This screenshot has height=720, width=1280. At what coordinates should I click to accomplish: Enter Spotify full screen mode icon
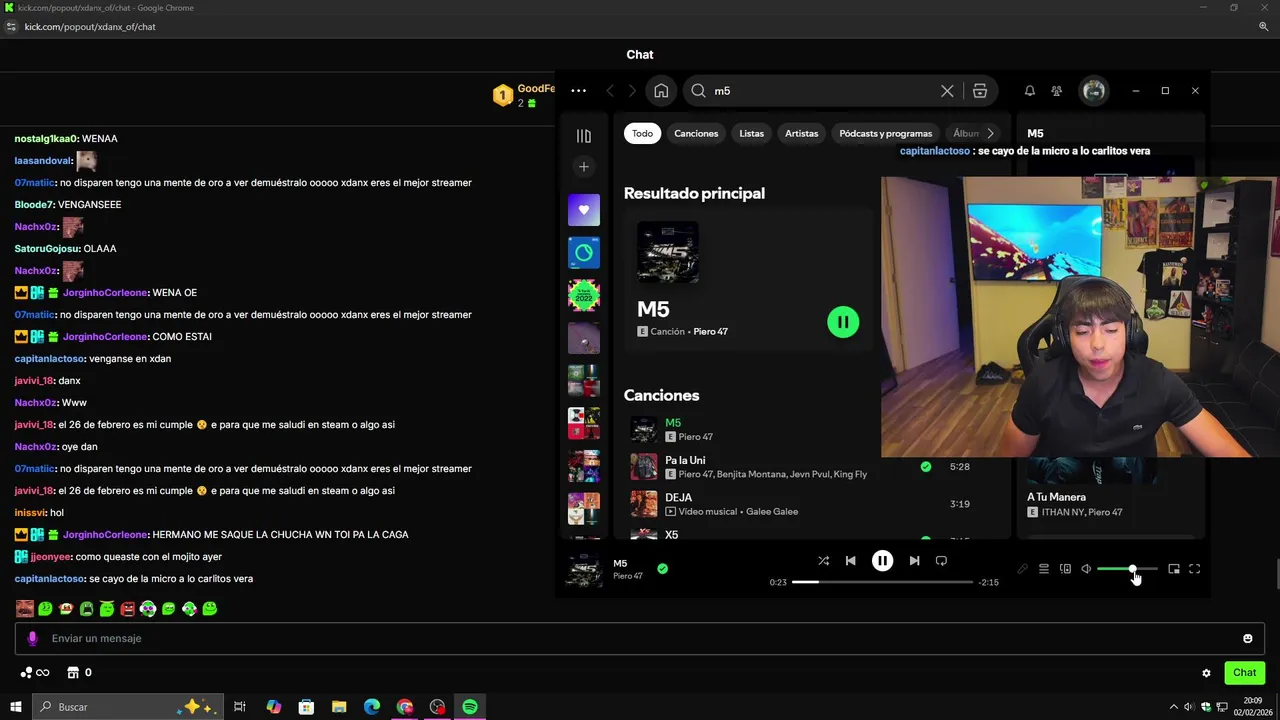[x=1194, y=569]
